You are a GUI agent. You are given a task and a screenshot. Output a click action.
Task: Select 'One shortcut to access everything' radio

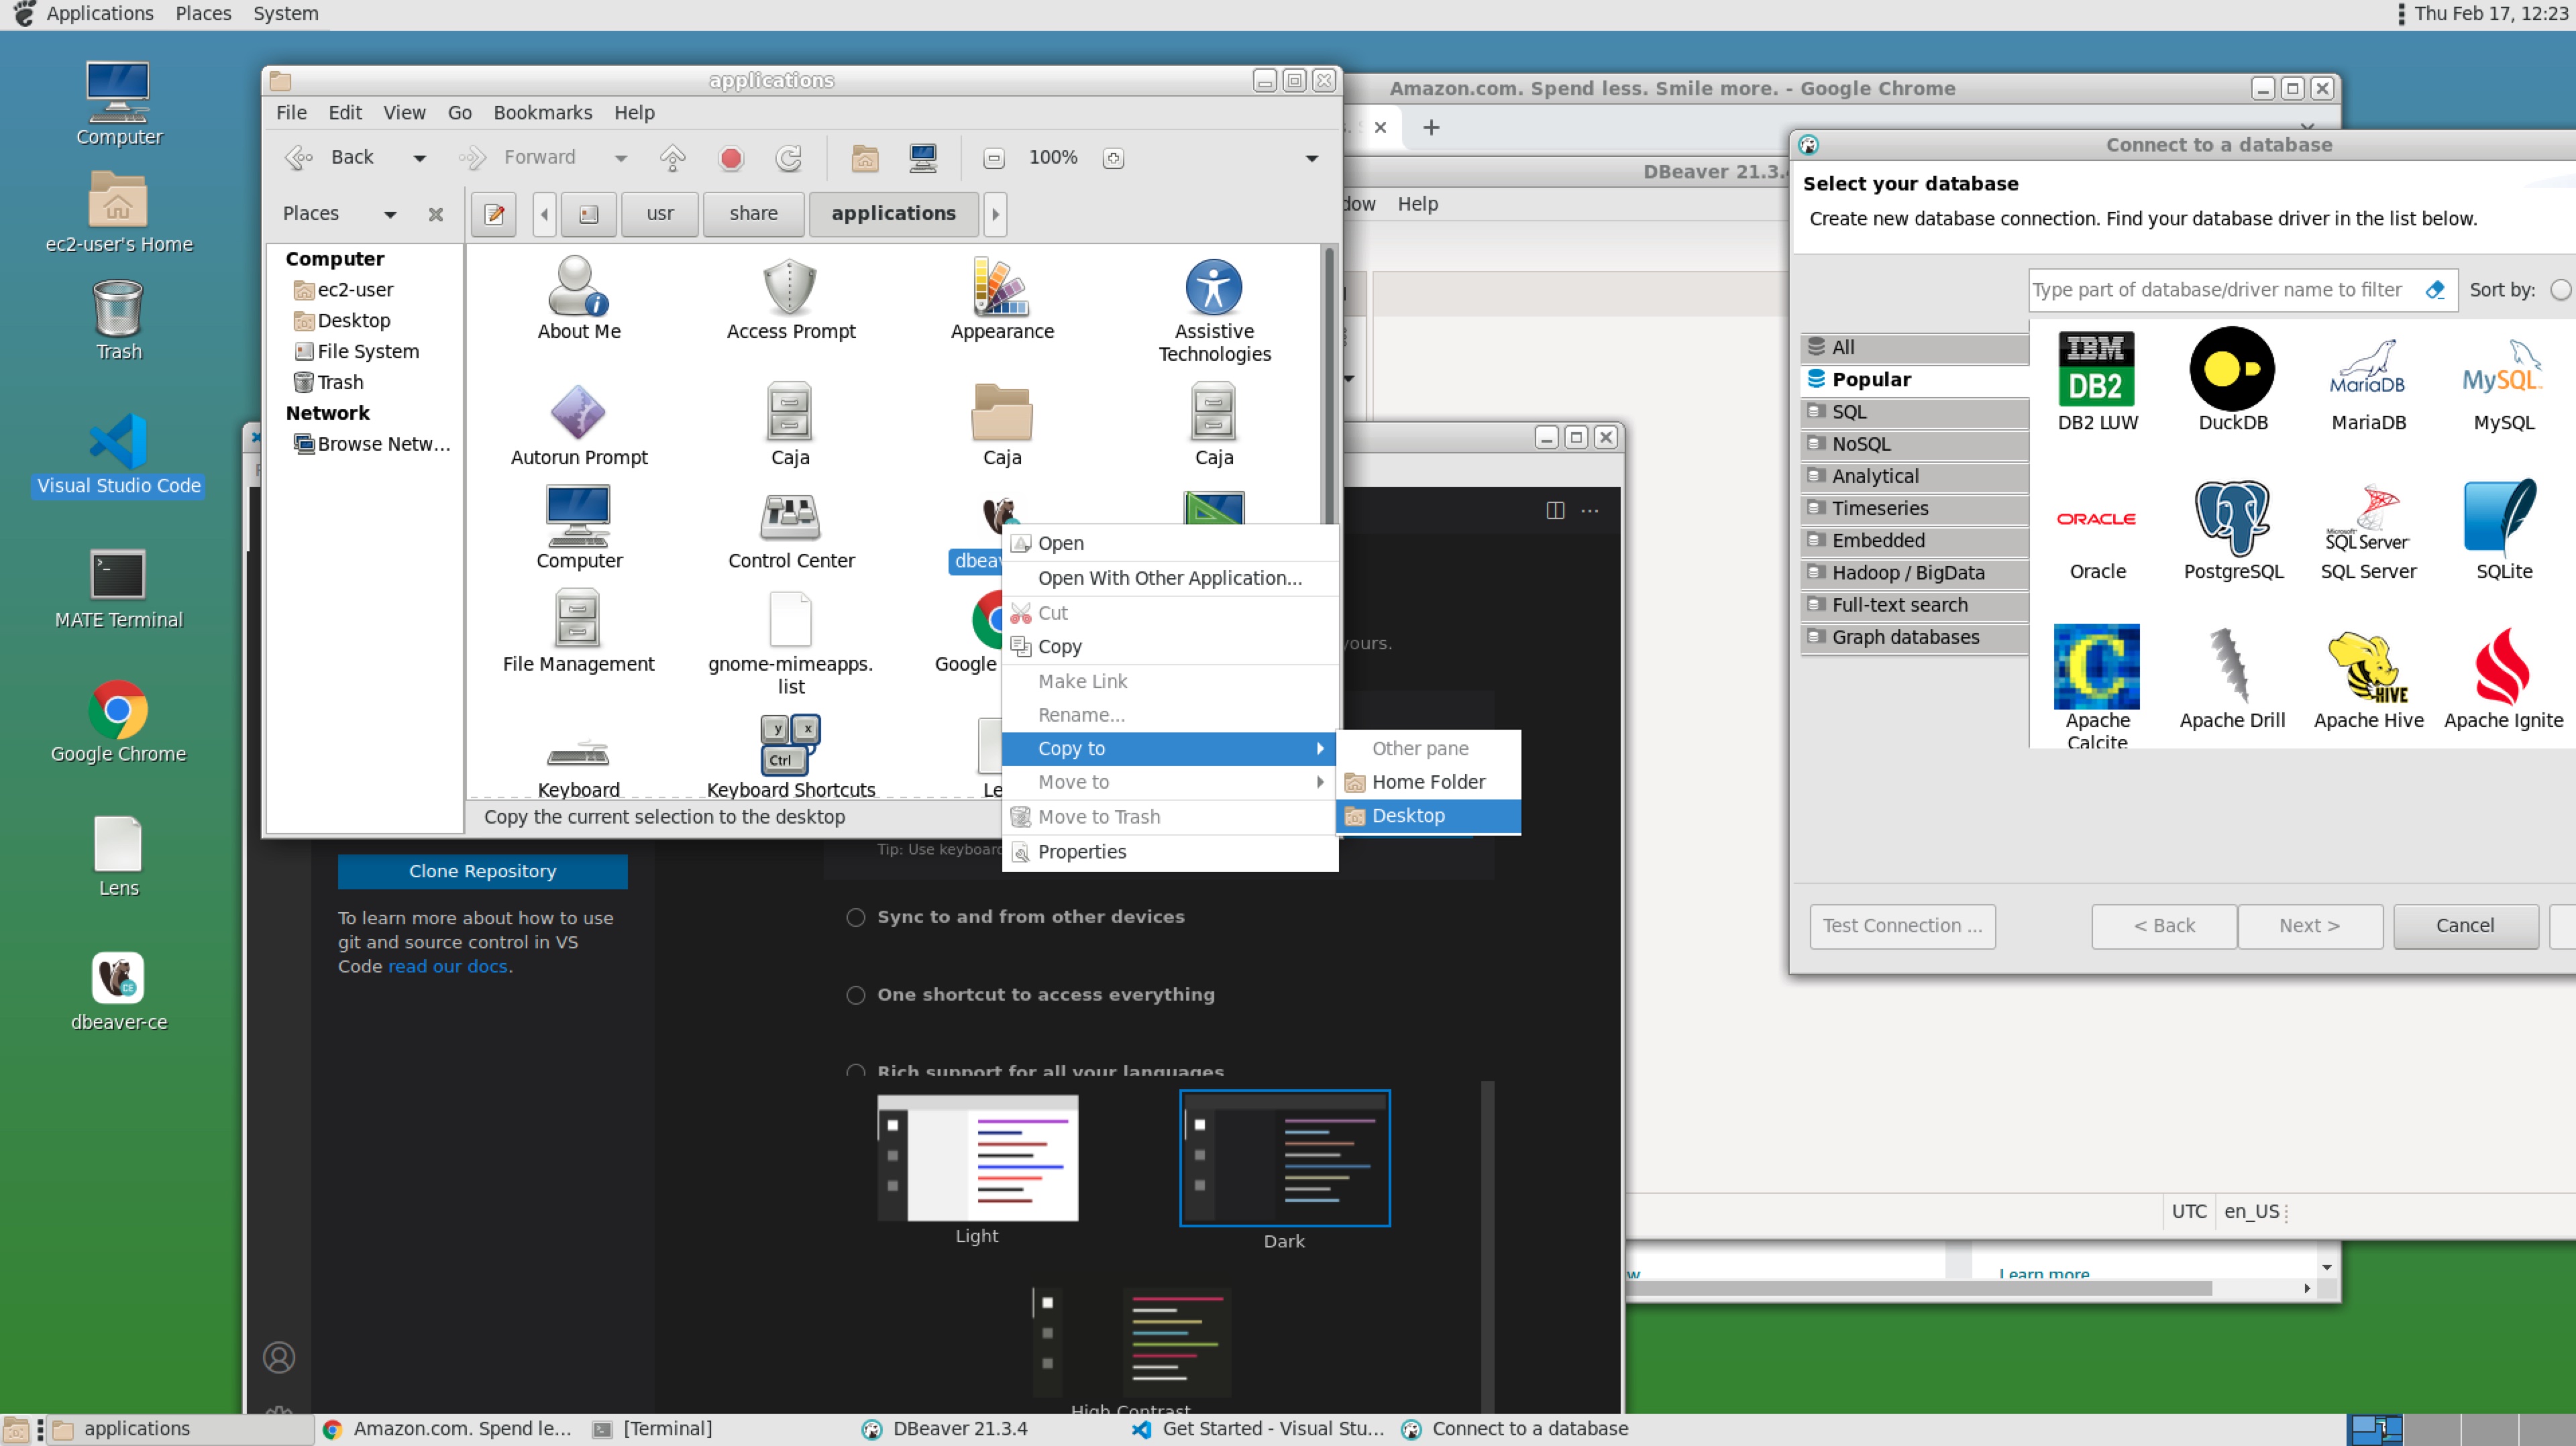[x=855, y=995]
